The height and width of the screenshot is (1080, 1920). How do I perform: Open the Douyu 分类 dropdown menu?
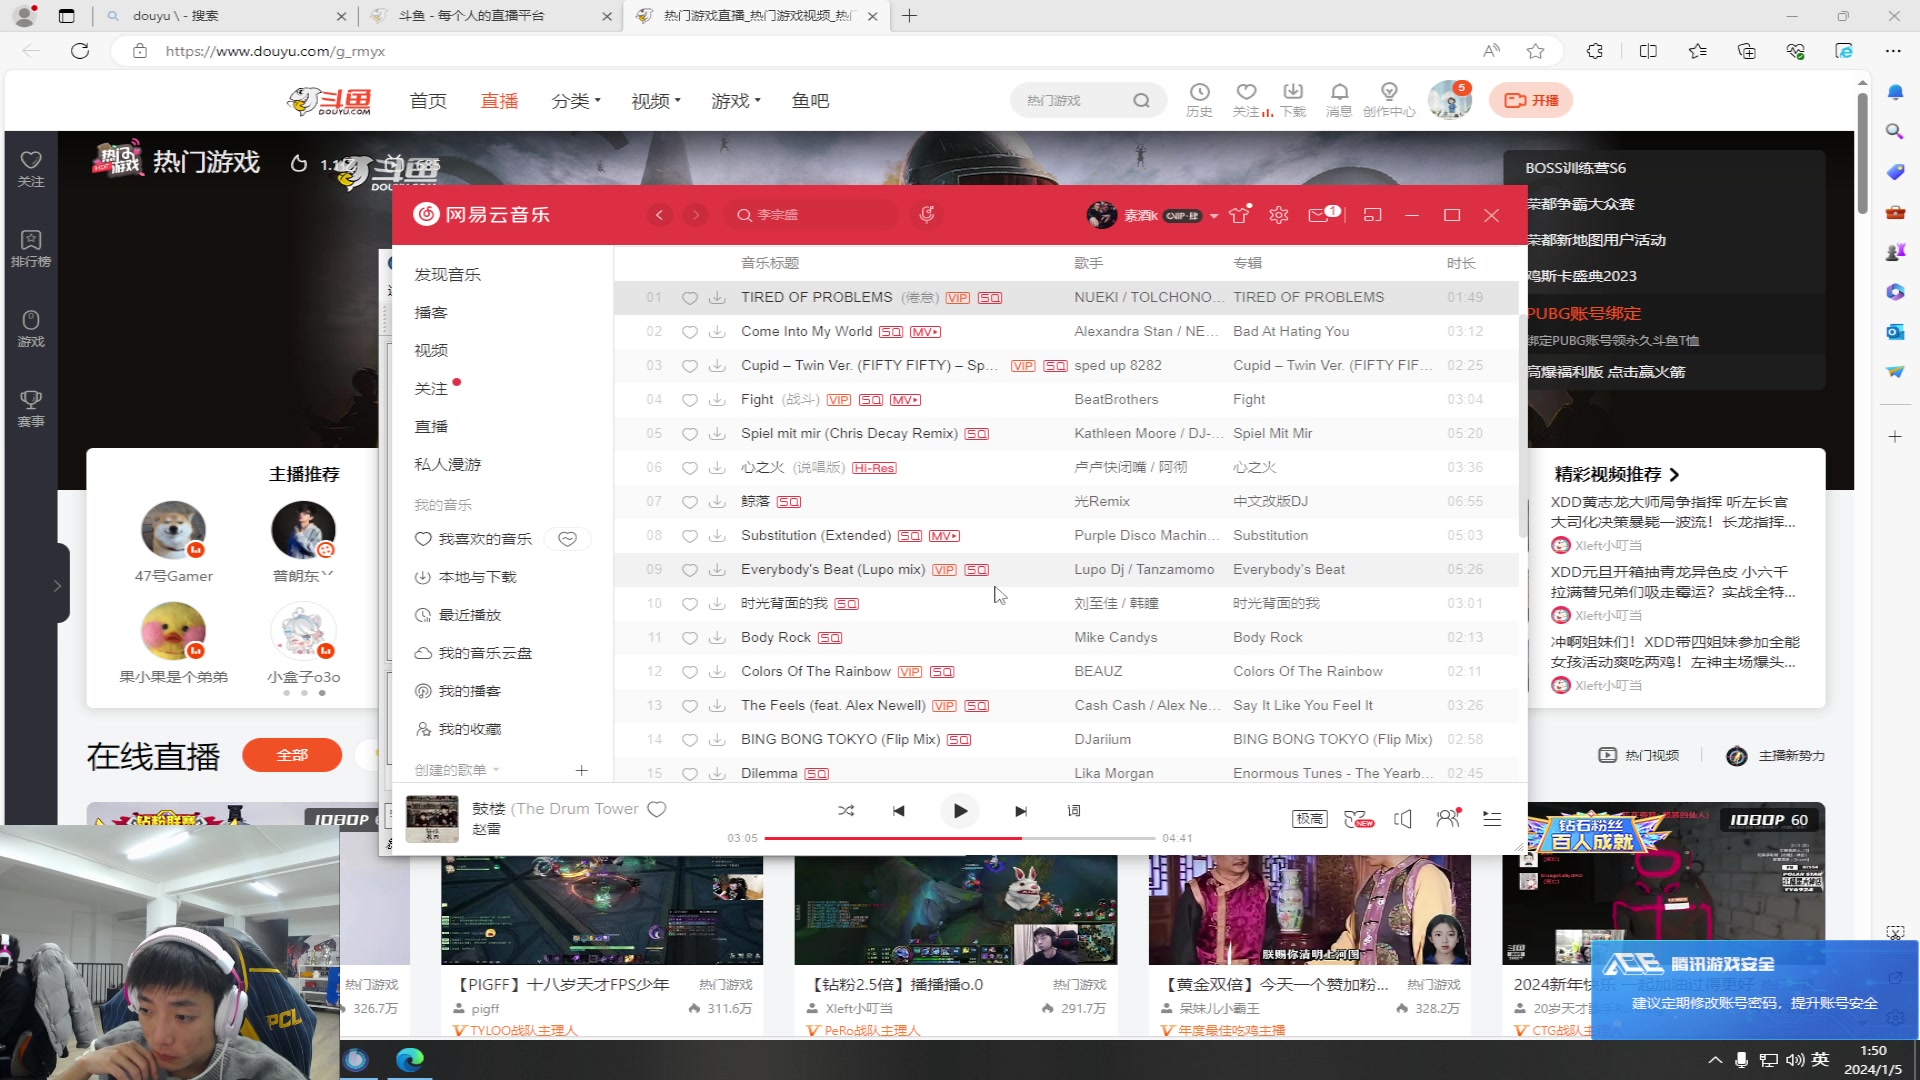pyautogui.click(x=576, y=101)
